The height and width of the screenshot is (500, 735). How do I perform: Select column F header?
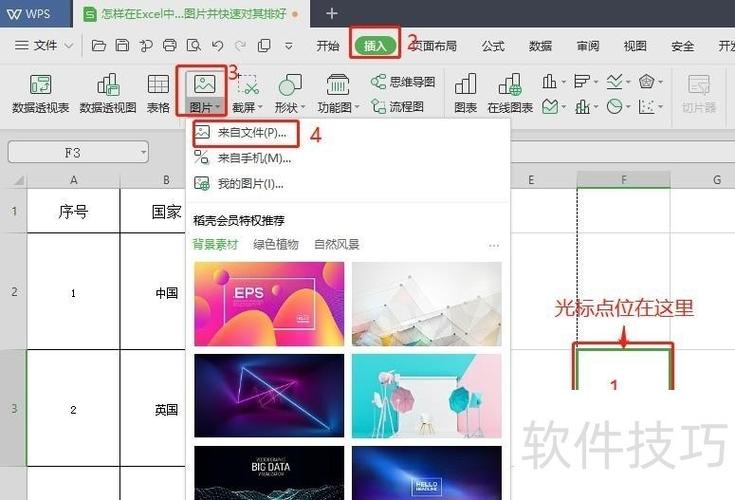tap(623, 180)
